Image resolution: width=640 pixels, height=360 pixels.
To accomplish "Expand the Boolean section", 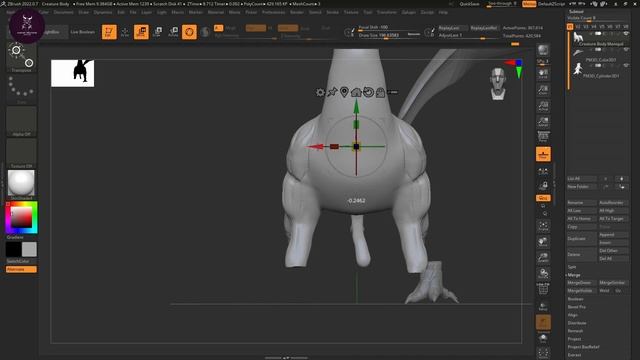I will pyautogui.click(x=576, y=299).
